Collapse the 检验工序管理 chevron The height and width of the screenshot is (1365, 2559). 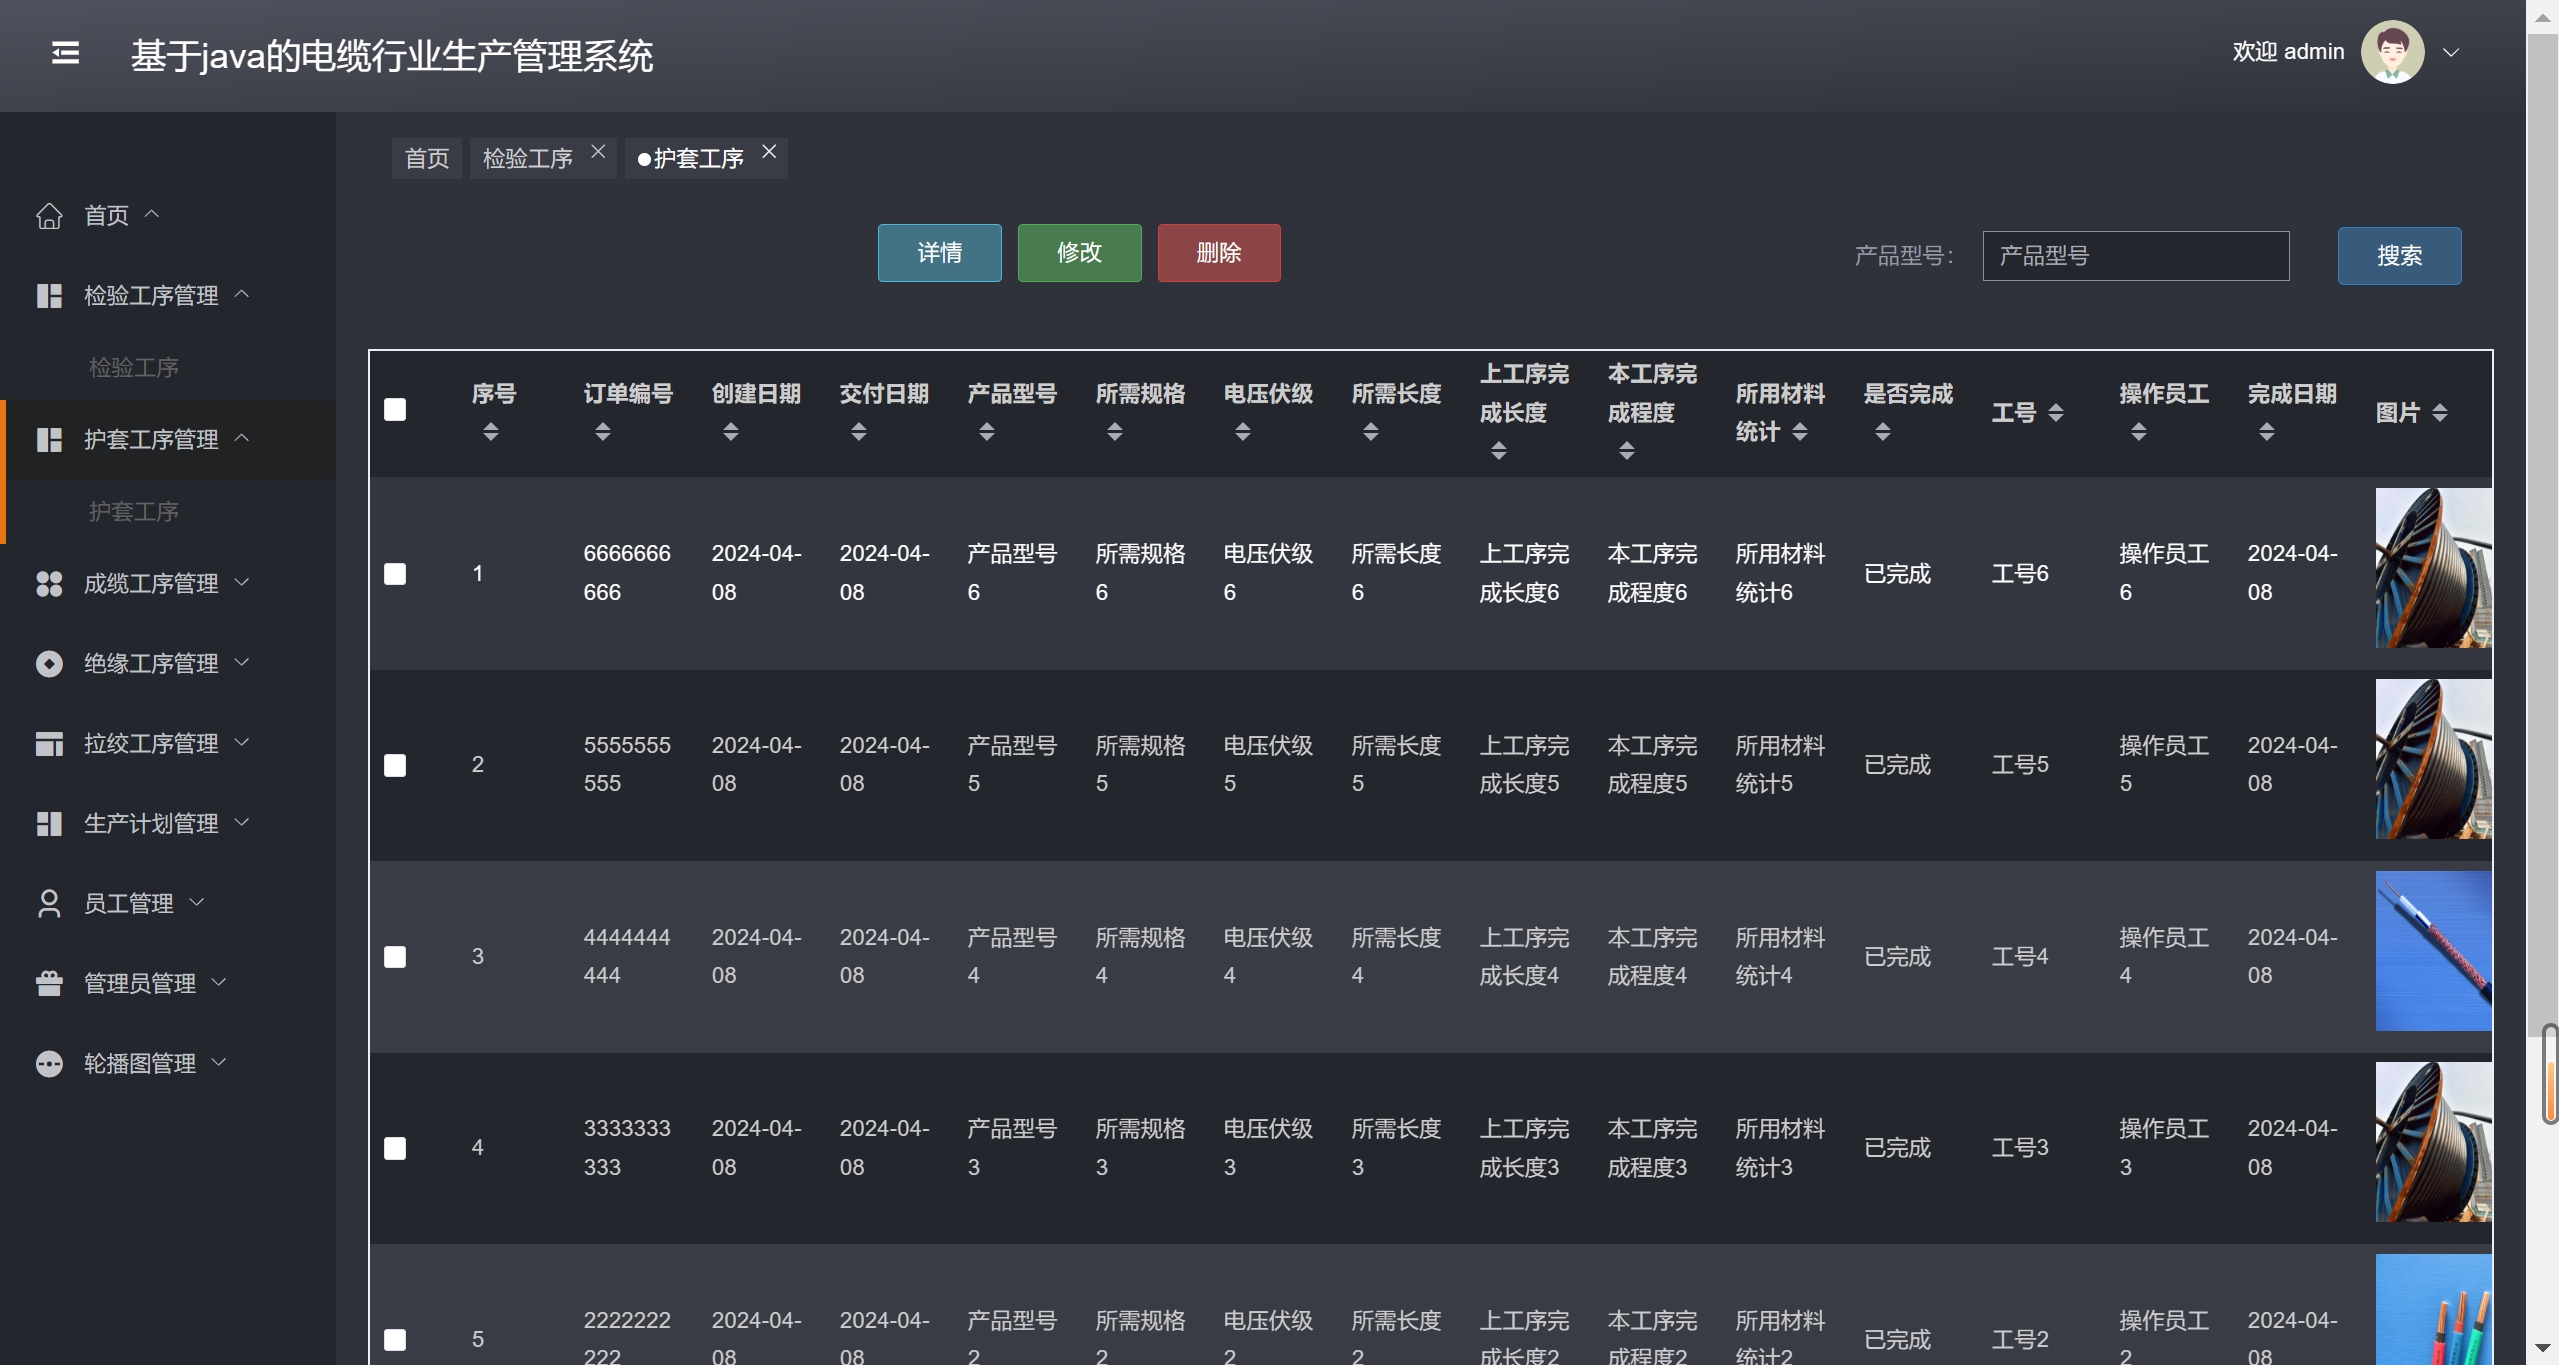point(242,294)
